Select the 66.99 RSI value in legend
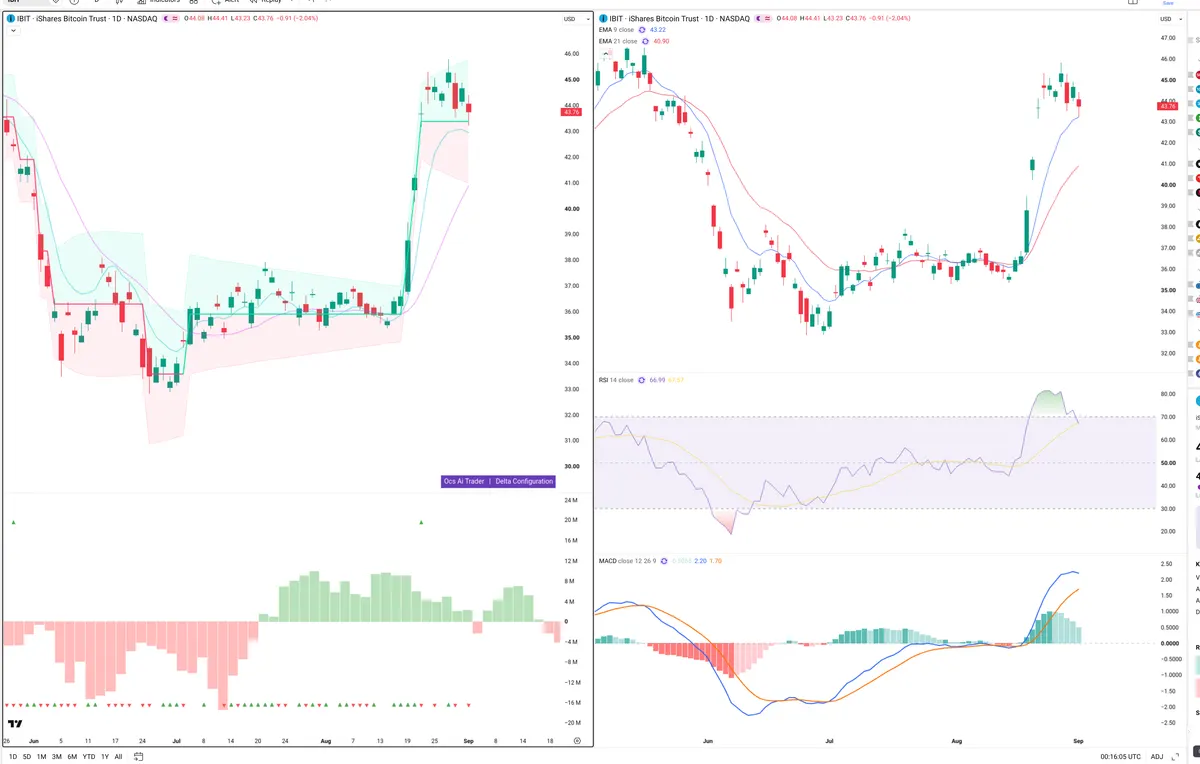Screen dimensions: 1200x764 [x=657, y=380]
